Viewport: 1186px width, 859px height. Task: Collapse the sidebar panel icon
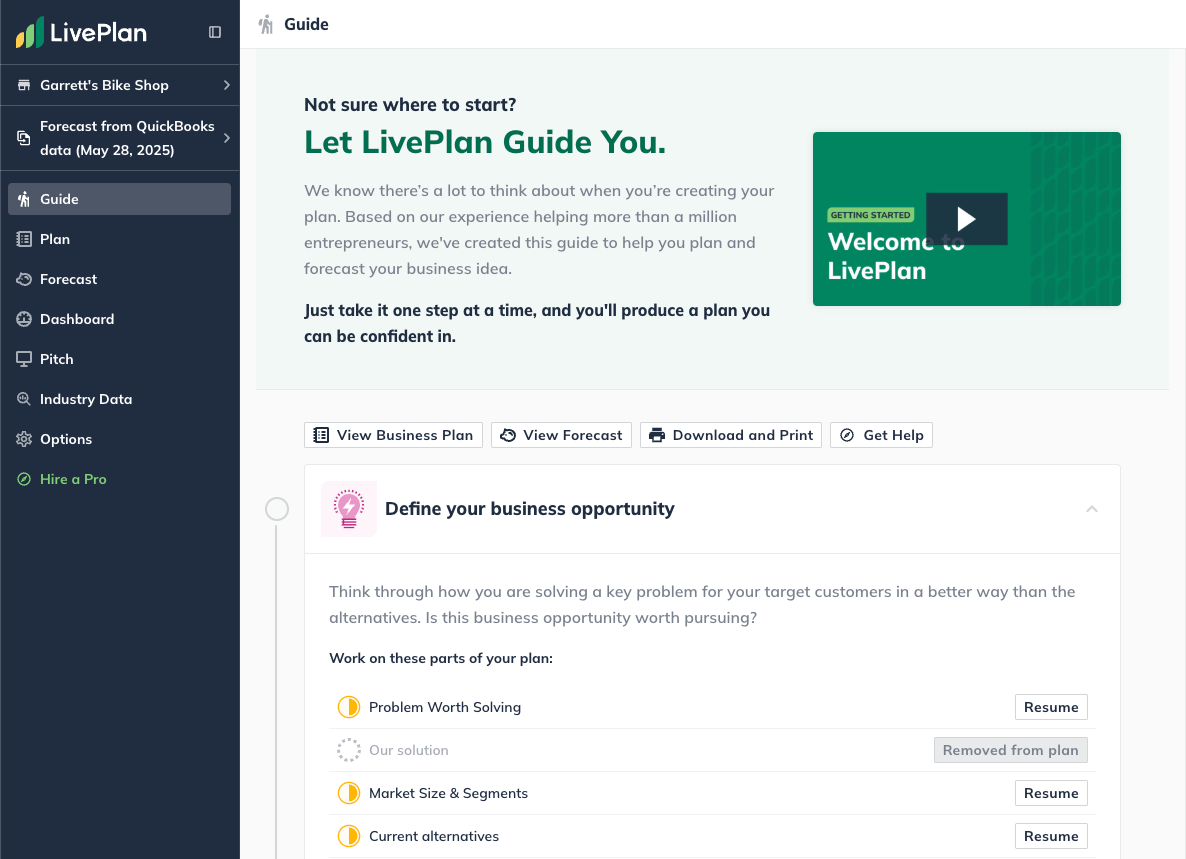(215, 32)
